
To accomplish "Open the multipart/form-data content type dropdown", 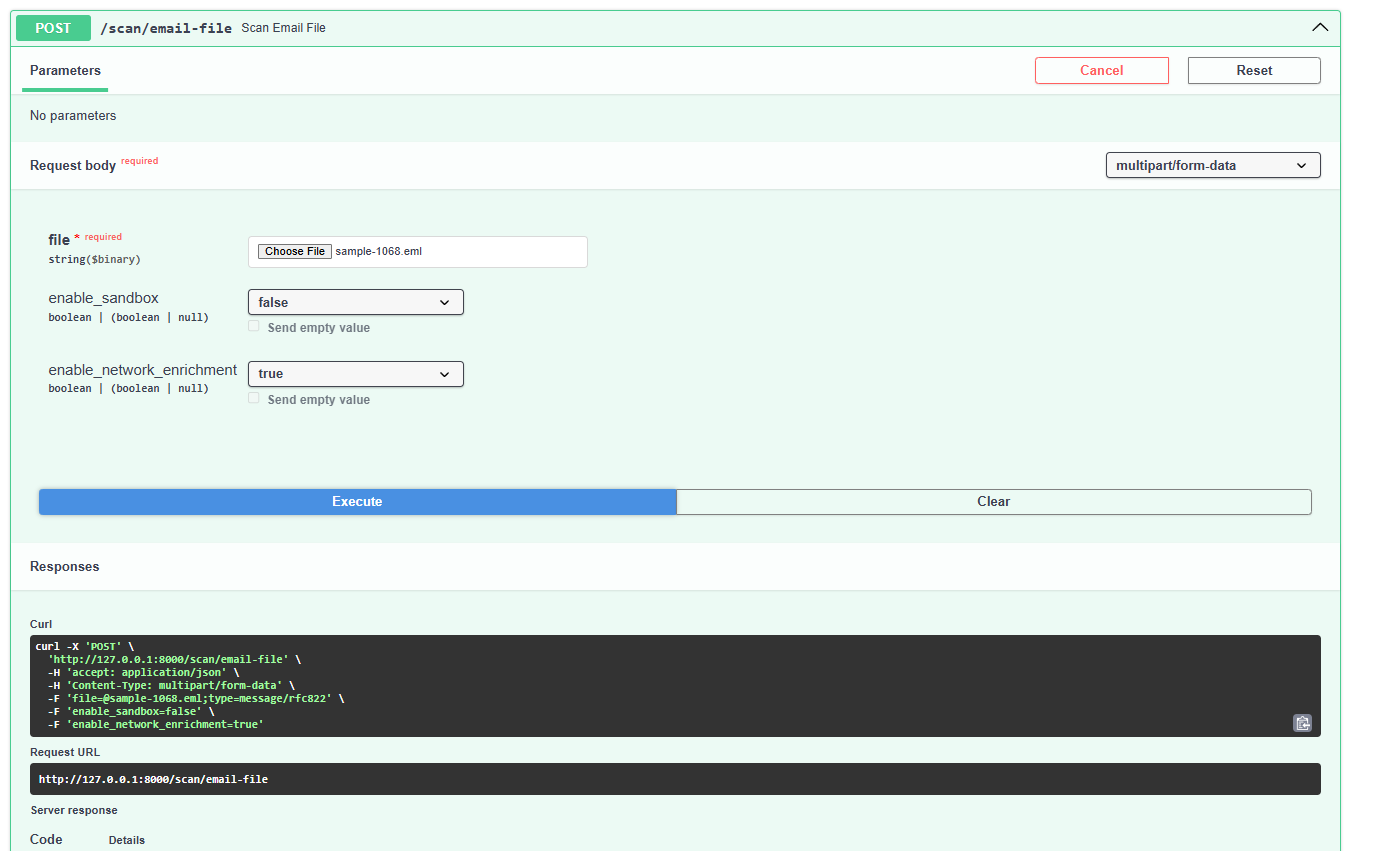I will coord(1213,165).
